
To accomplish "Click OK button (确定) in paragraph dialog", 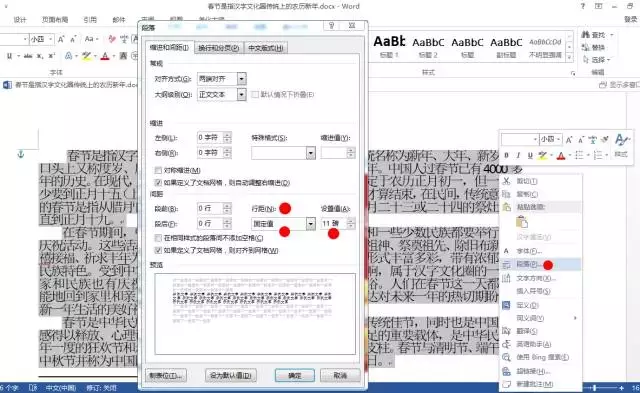I will (x=295, y=375).
